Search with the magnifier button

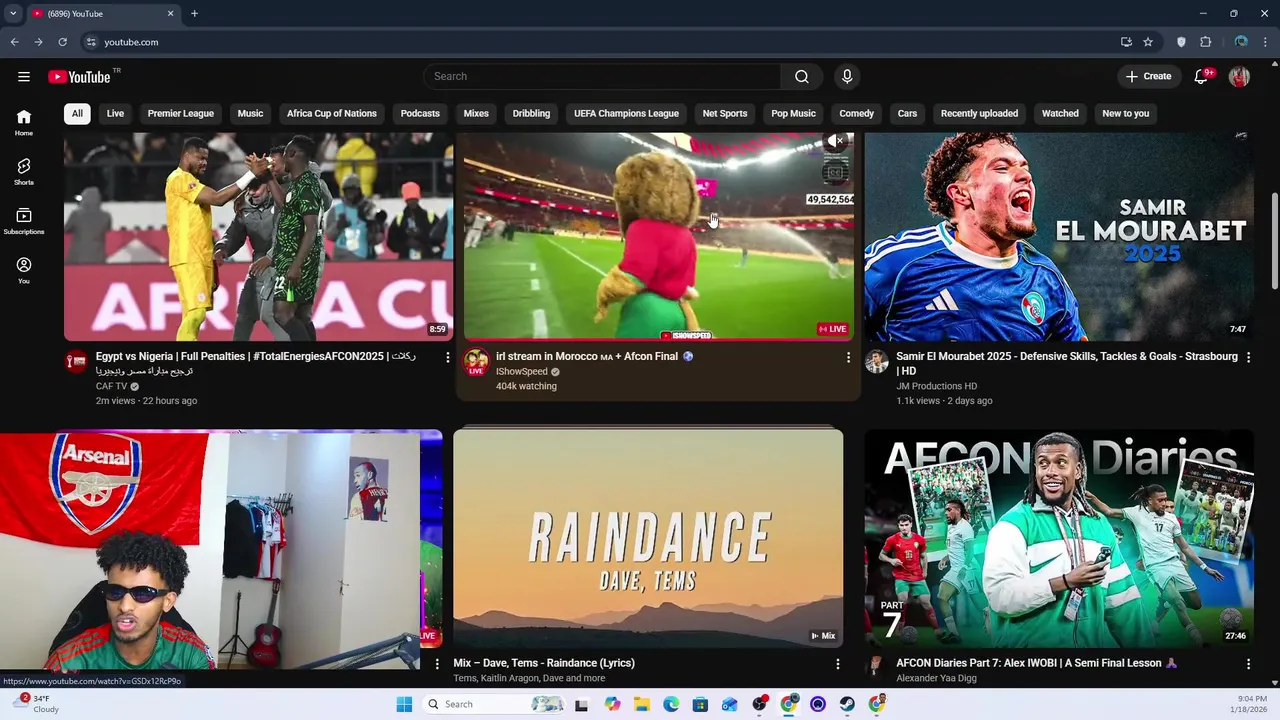[801, 76]
